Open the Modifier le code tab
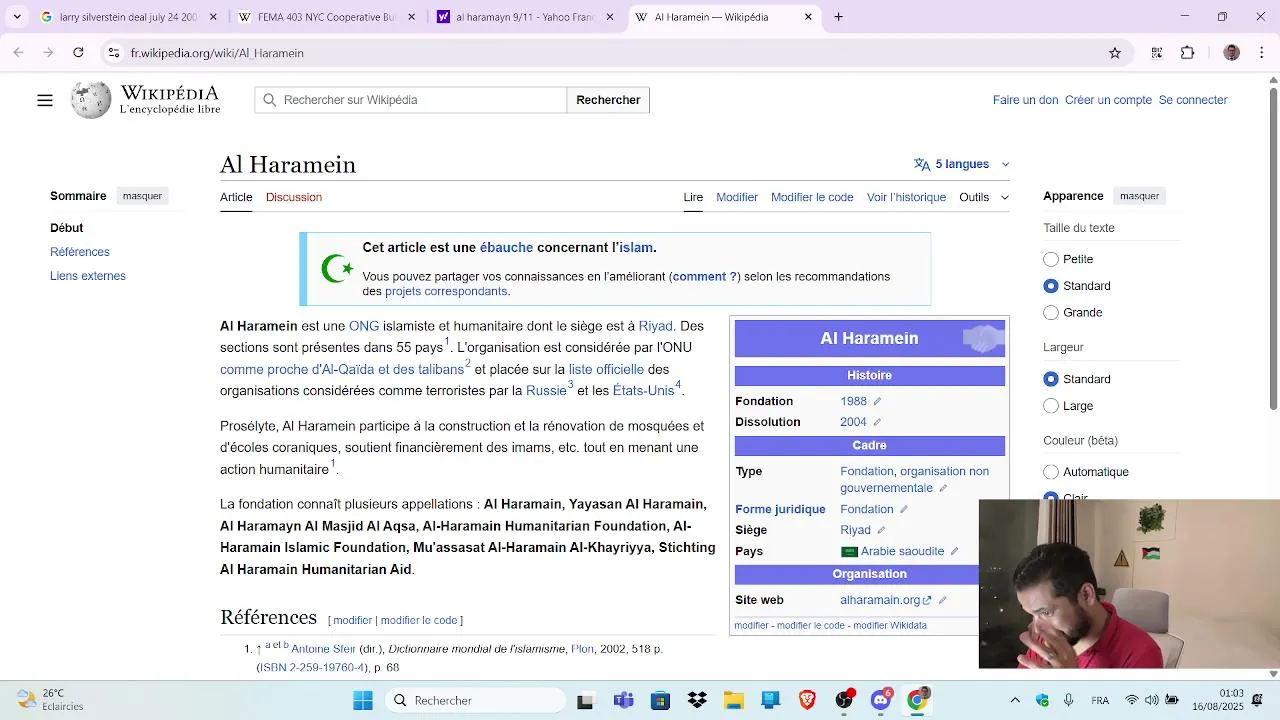The width and height of the screenshot is (1280, 720). (x=812, y=197)
